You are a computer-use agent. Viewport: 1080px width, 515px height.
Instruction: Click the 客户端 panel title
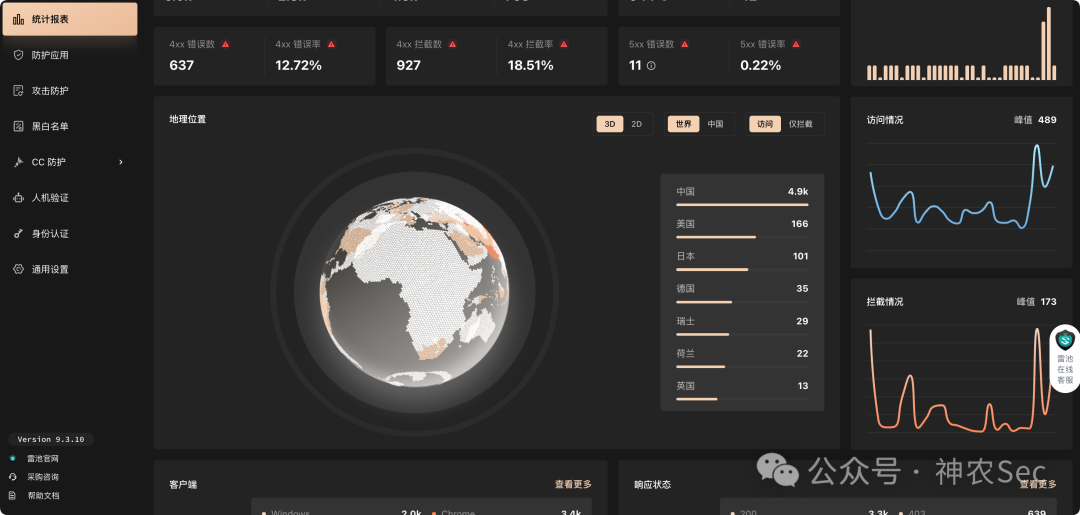(183, 485)
